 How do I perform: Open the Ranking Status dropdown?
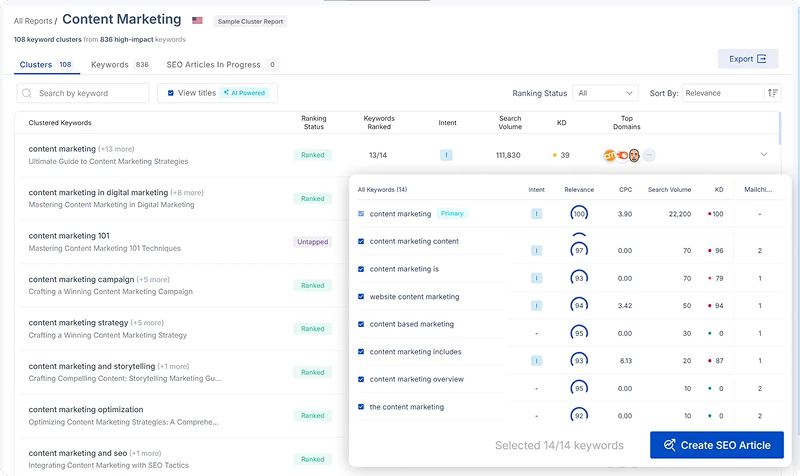click(605, 93)
